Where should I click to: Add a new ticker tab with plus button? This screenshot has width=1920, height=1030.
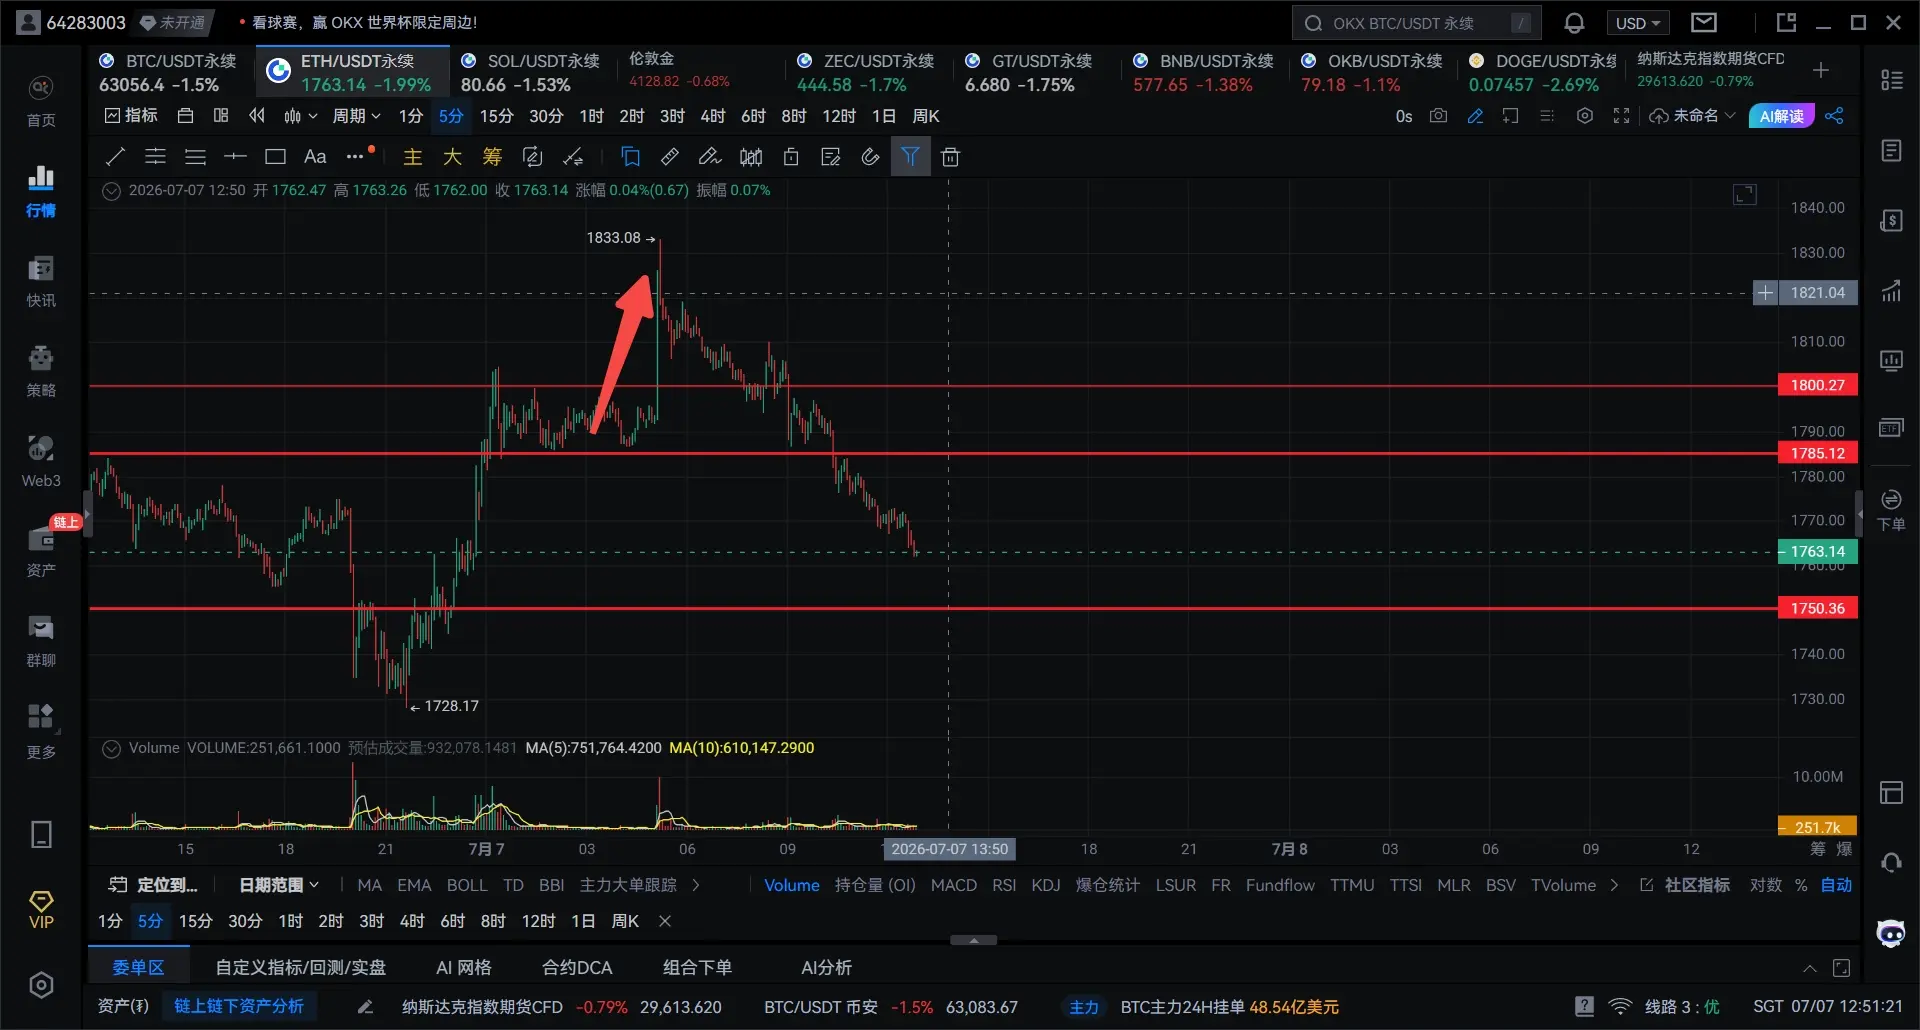(1821, 70)
